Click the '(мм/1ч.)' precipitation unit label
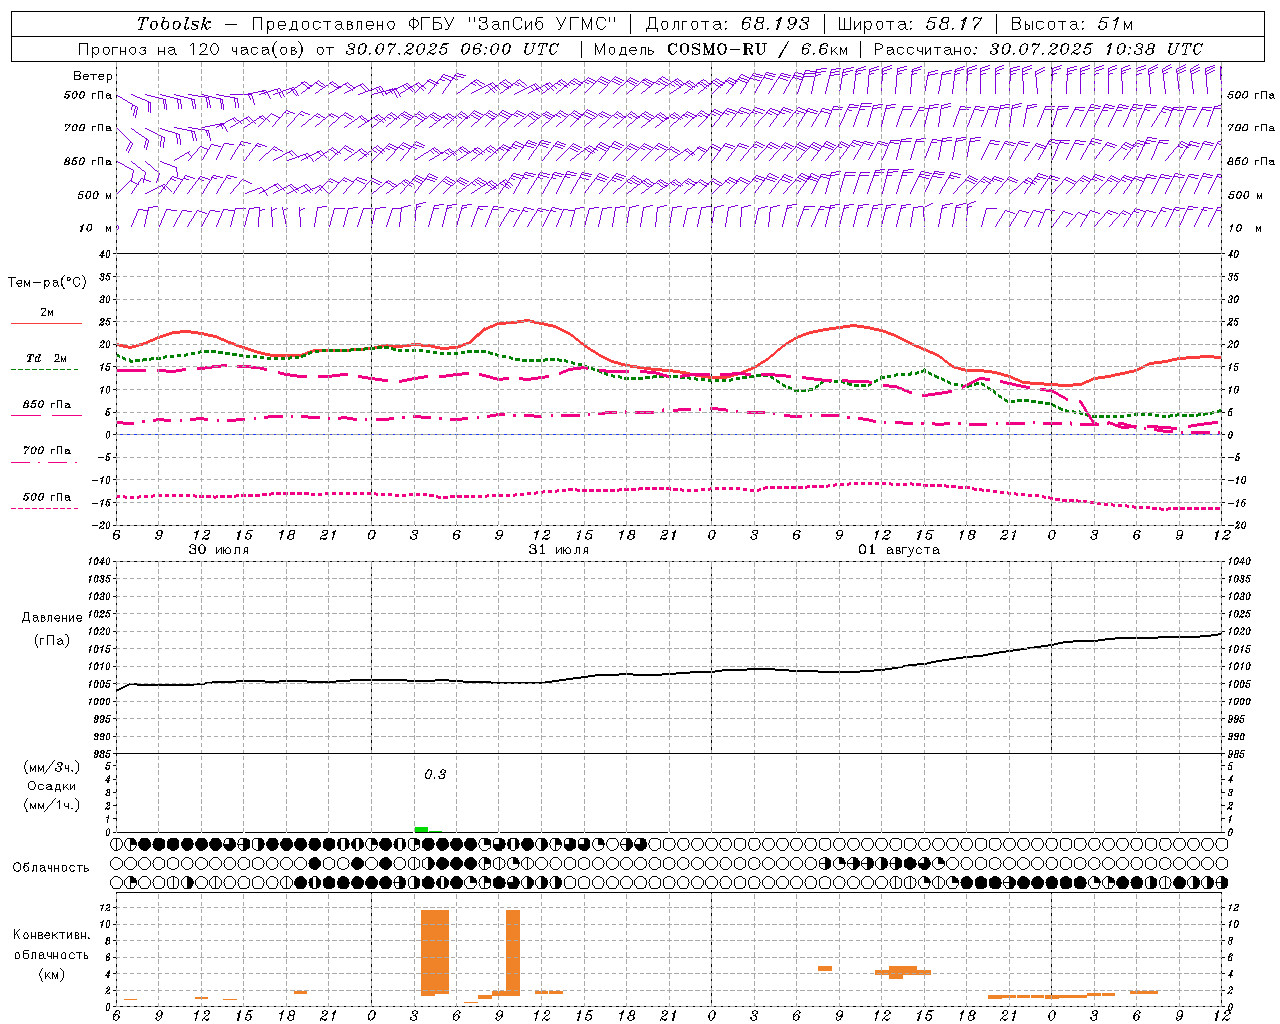 tap(52, 805)
